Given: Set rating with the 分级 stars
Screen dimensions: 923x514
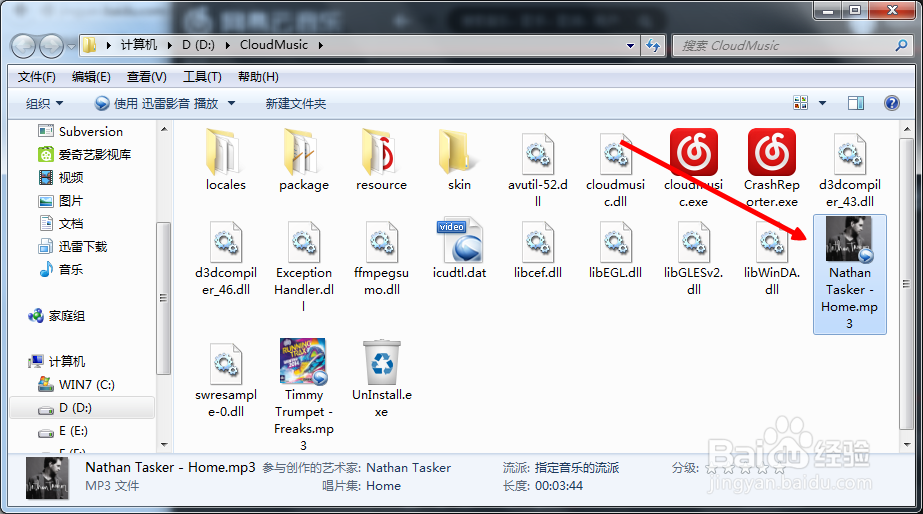Looking at the screenshot, I should click(745, 469).
